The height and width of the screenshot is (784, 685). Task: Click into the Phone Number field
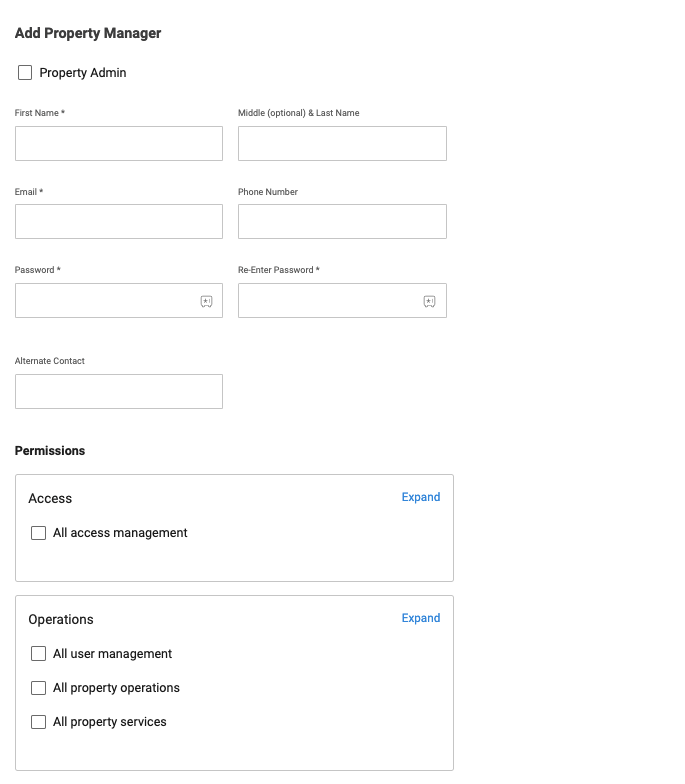(341, 222)
